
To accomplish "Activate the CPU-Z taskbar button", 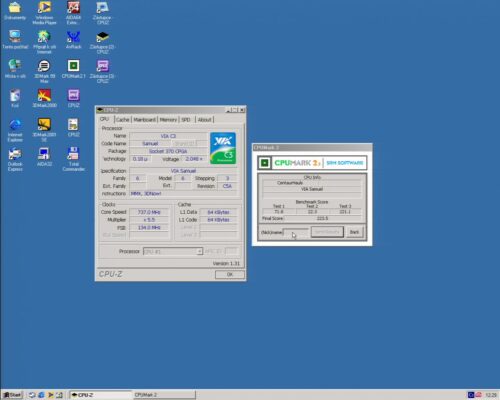I will click(101, 395).
